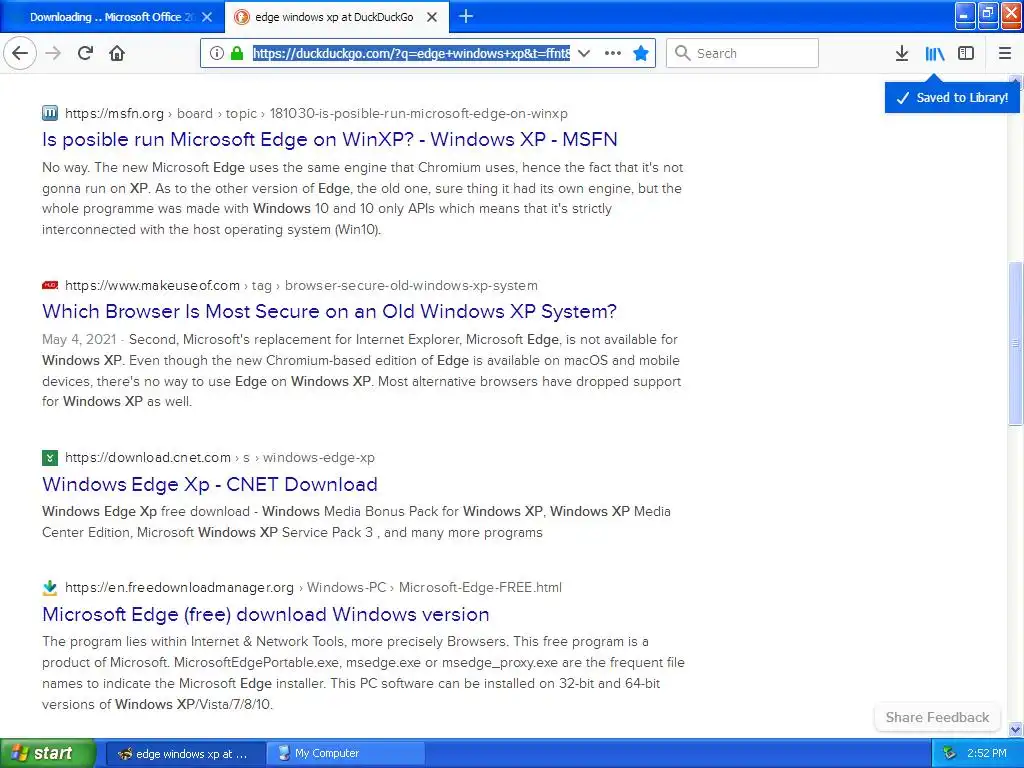Click the freedownloadmanager.org favicon

coord(50,588)
